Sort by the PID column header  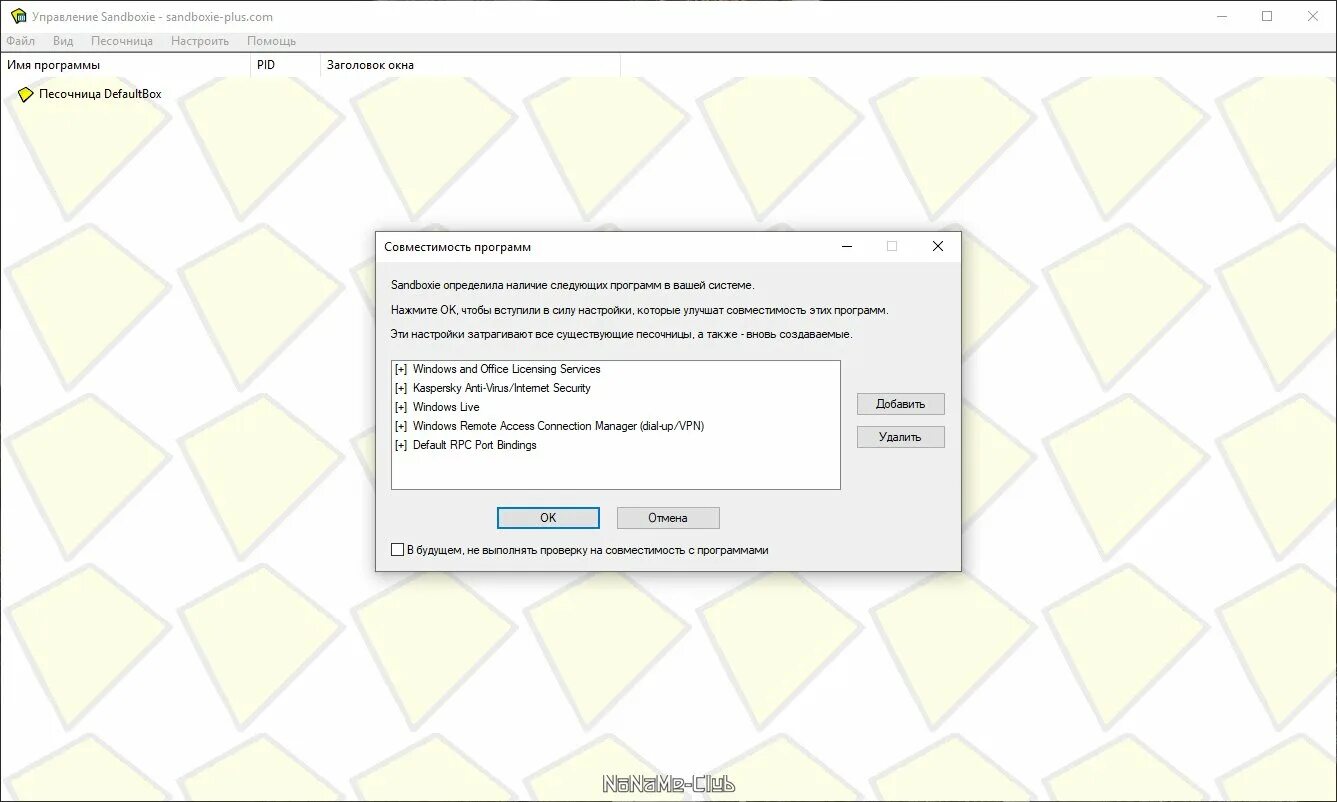tap(285, 65)
